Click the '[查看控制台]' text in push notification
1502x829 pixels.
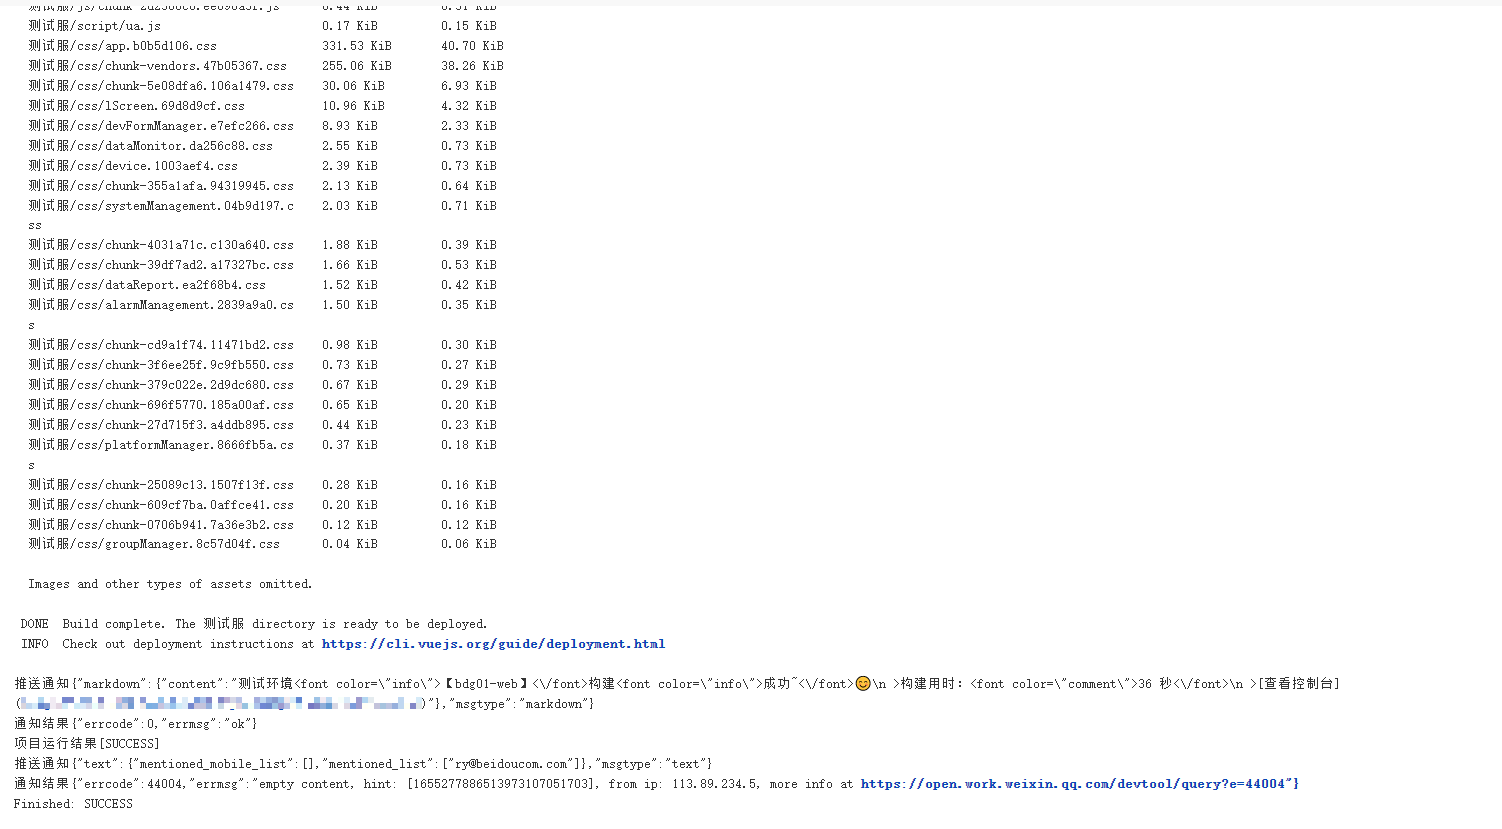(1298, 684)
